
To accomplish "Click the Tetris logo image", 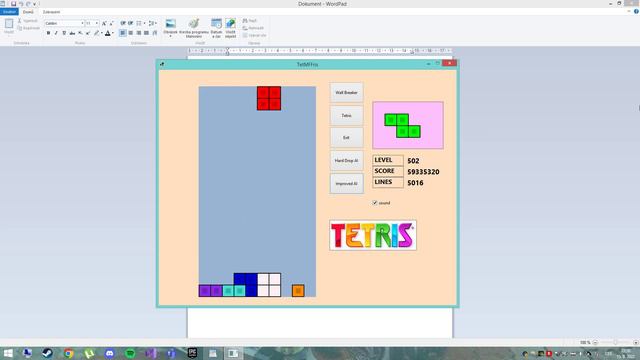I will click(373, 235).
